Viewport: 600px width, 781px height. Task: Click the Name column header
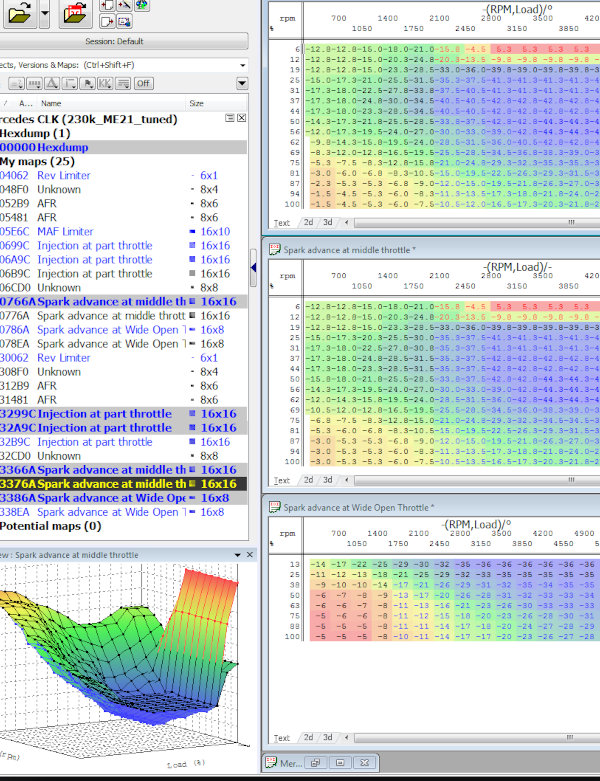pos(51,104)
